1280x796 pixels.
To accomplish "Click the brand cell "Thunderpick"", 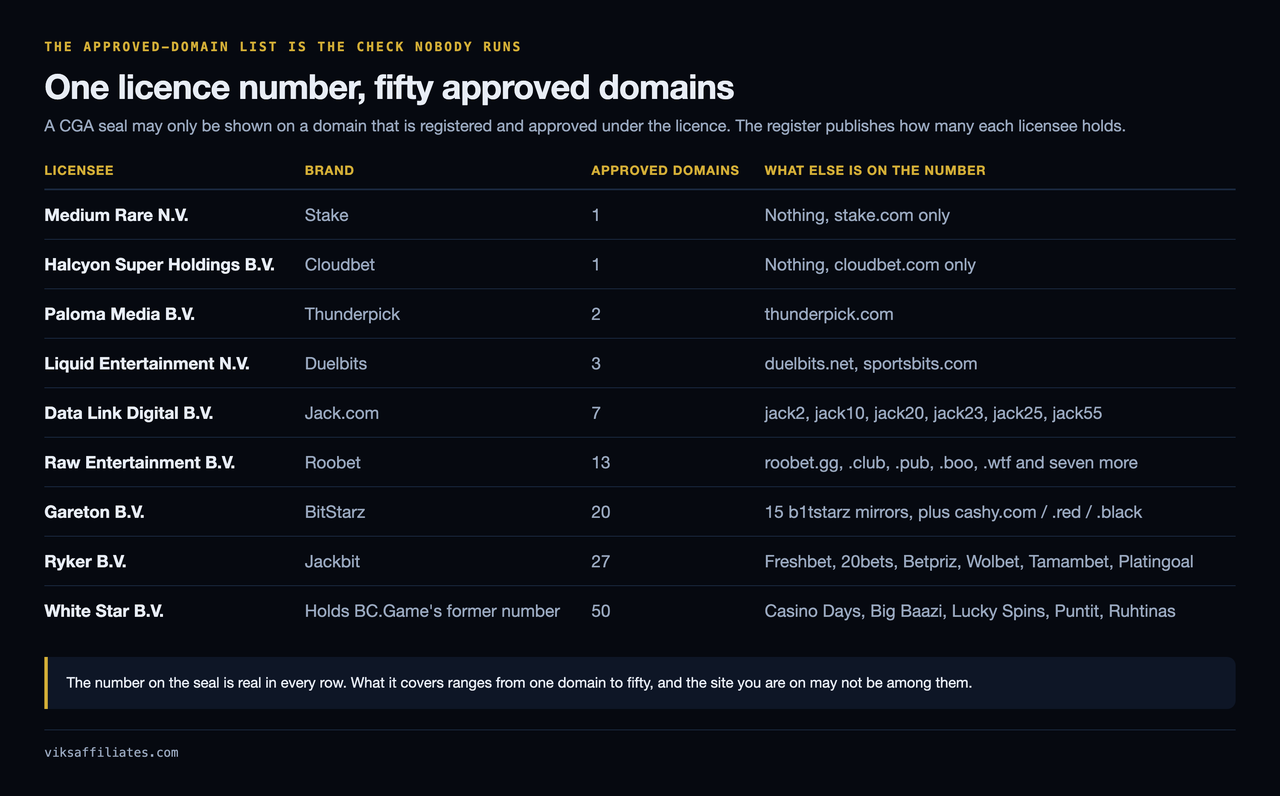I will (x=352, y=314).
